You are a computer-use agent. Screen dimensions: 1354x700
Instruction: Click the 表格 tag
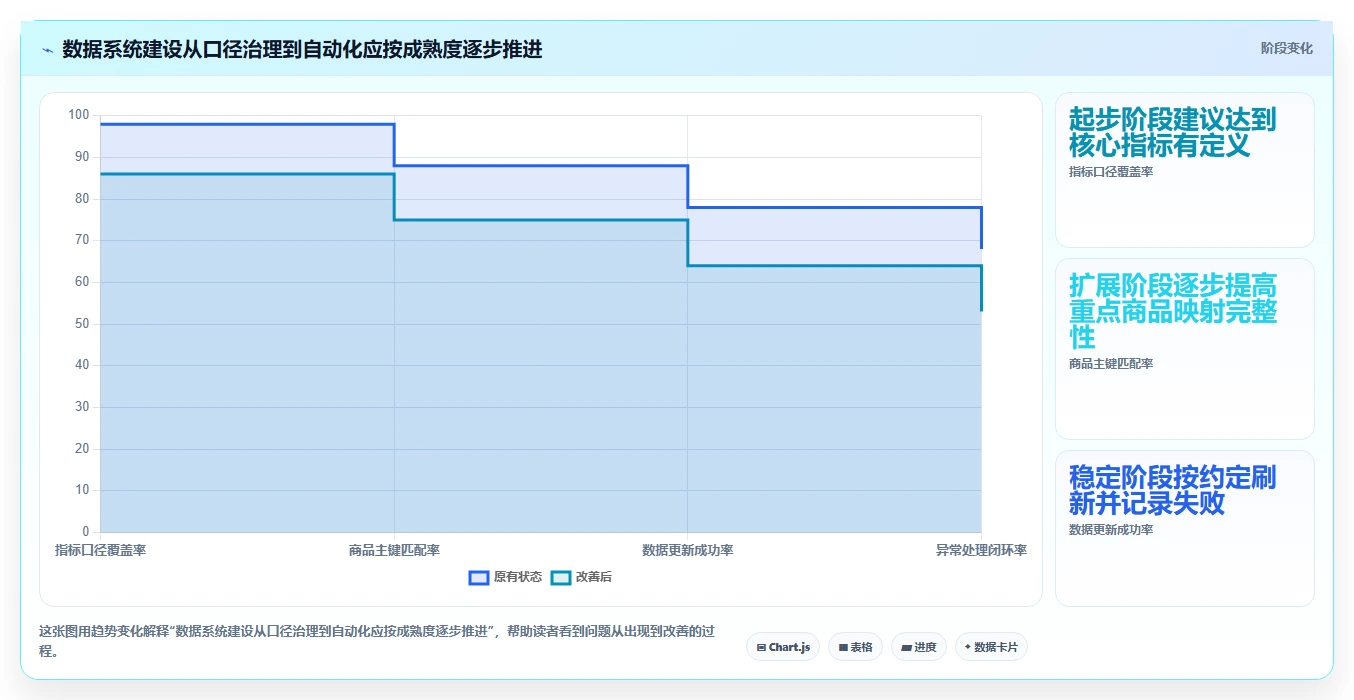[x=855, y=647]
